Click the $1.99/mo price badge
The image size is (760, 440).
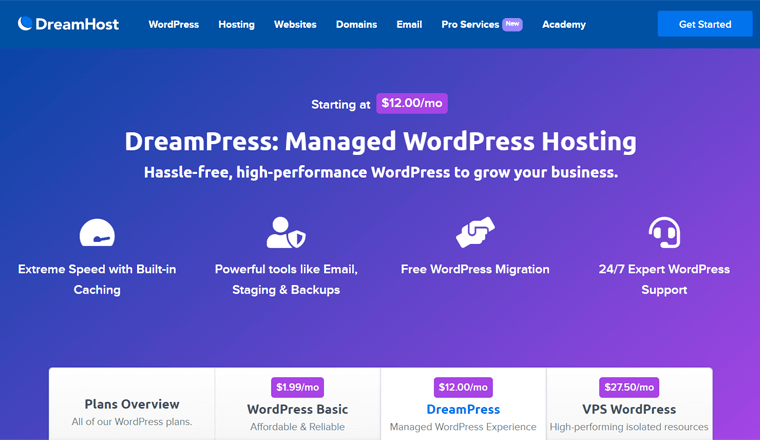click(x=297, y=387)
